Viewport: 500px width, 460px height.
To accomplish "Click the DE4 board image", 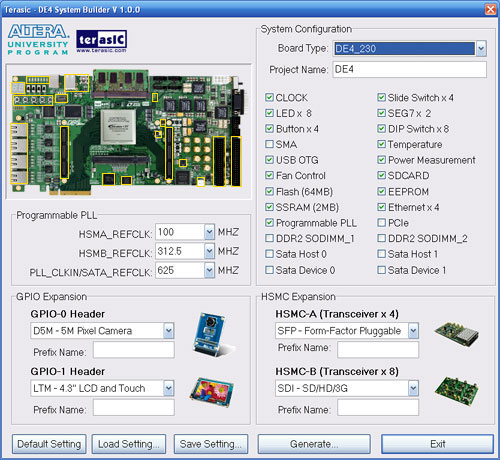I will [x=128, y=132].
